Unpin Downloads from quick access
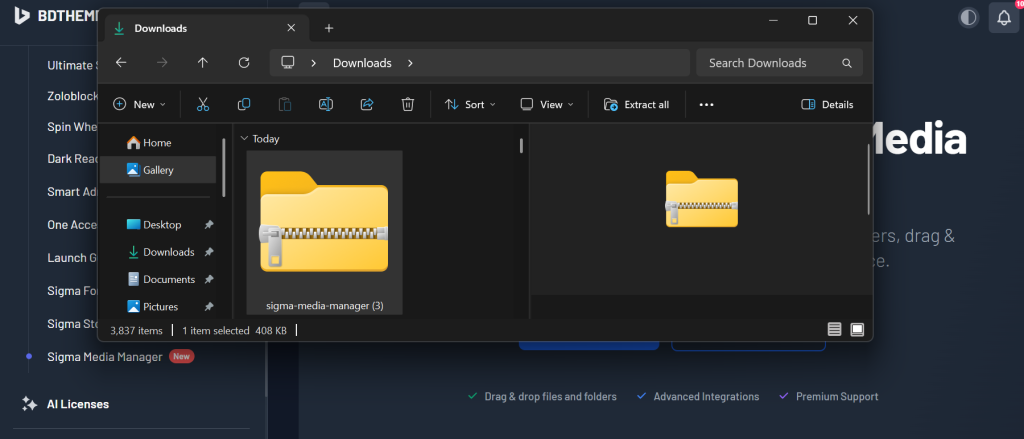1024x439 pixels. pyautogui.click(x=208, y=252)
